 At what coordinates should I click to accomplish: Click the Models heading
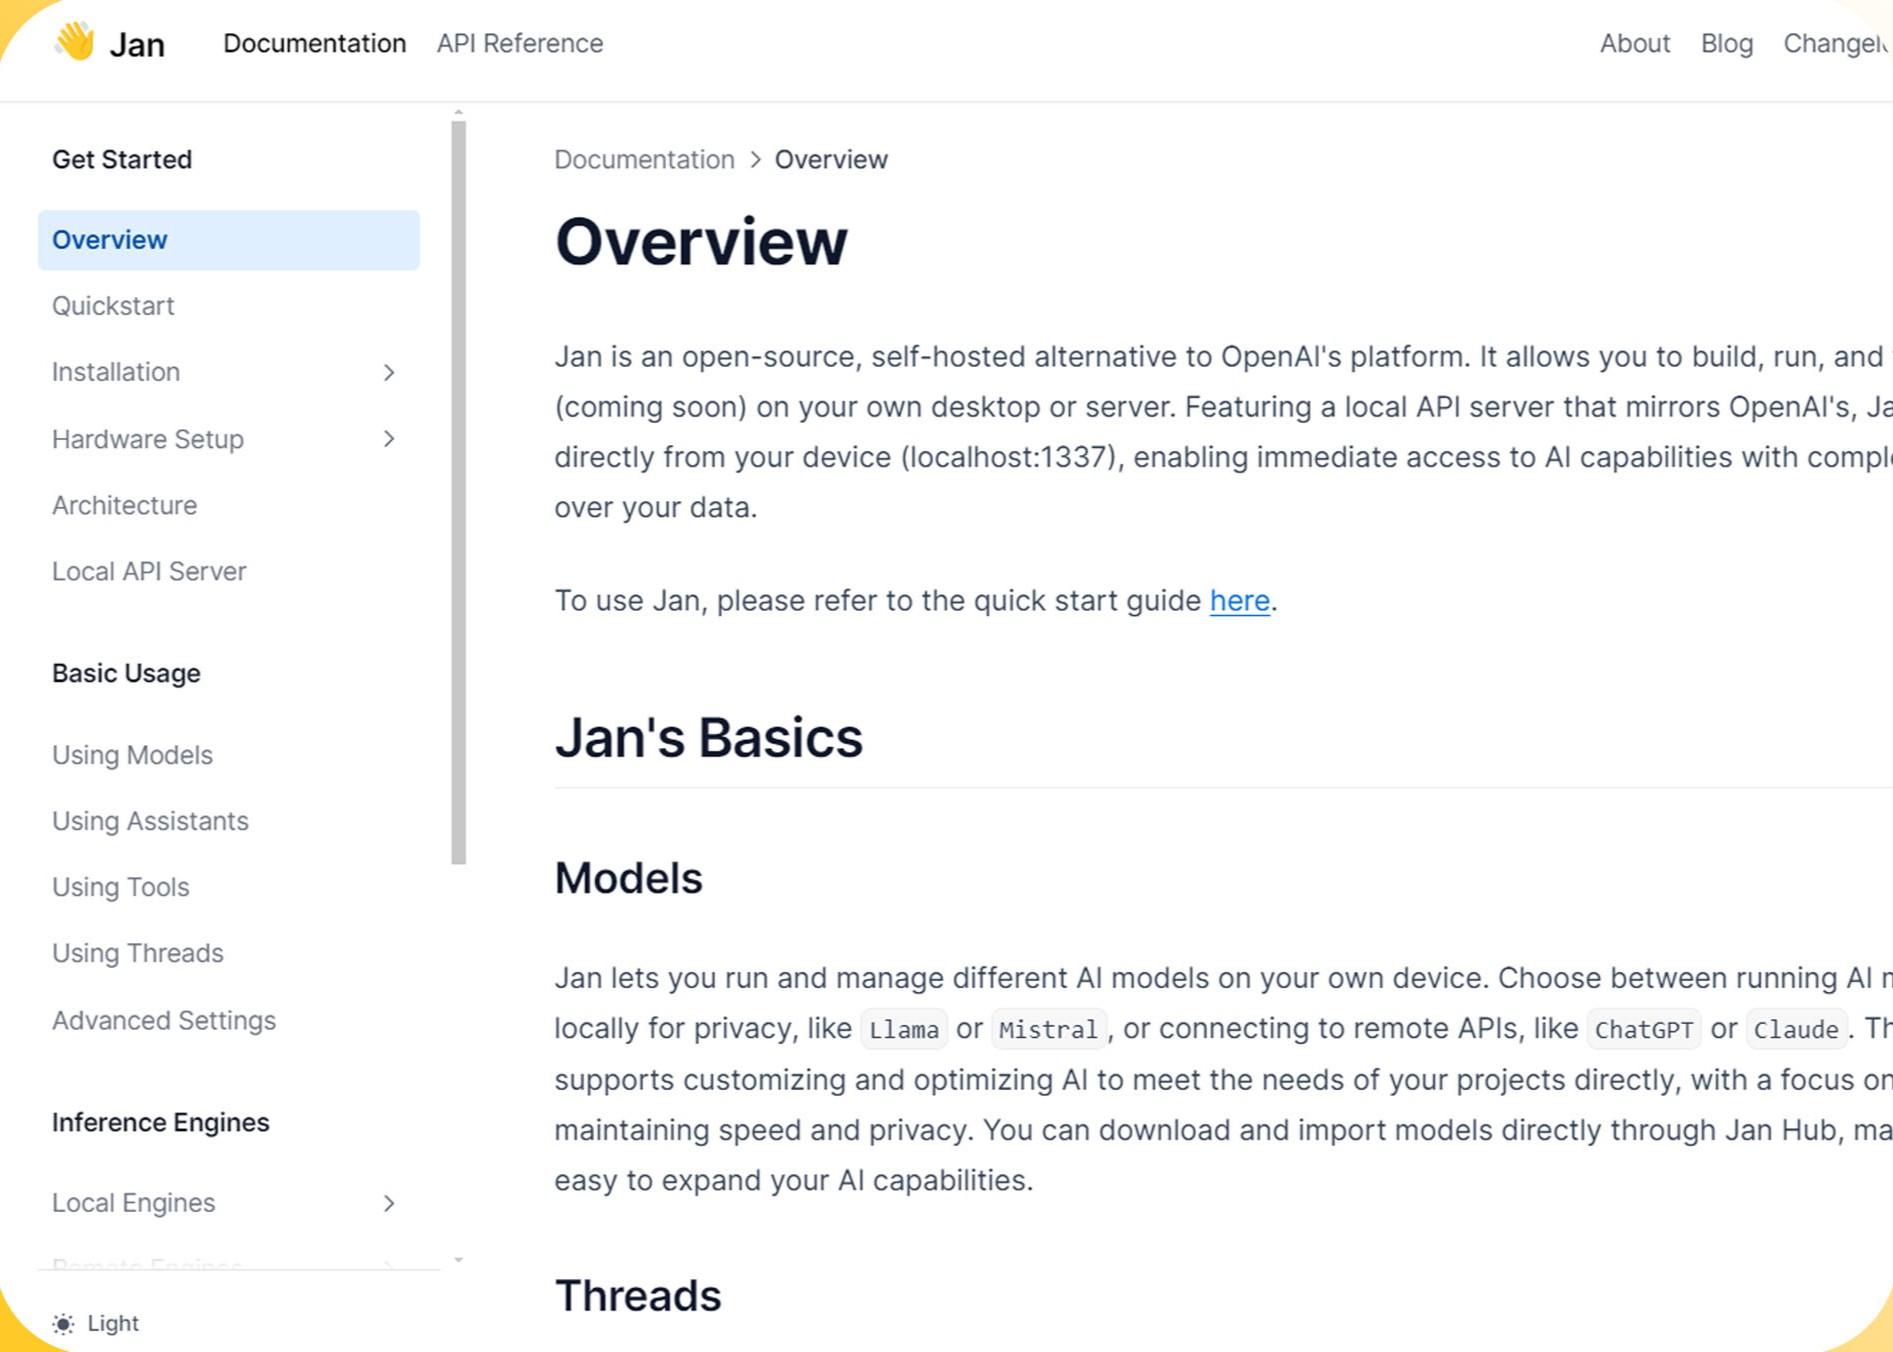[x=629, y=878]
